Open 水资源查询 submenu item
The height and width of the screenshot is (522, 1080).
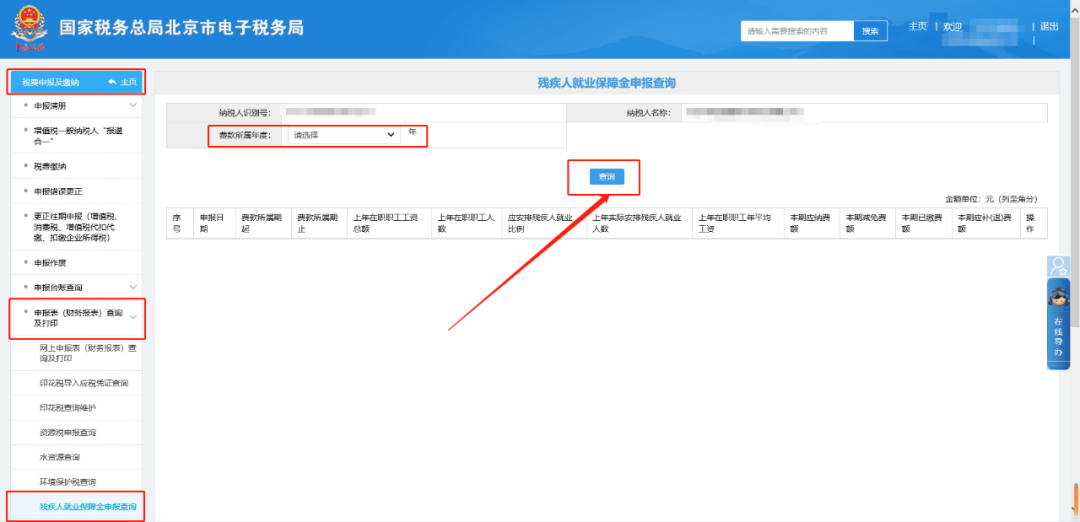(x=60, y=457)
